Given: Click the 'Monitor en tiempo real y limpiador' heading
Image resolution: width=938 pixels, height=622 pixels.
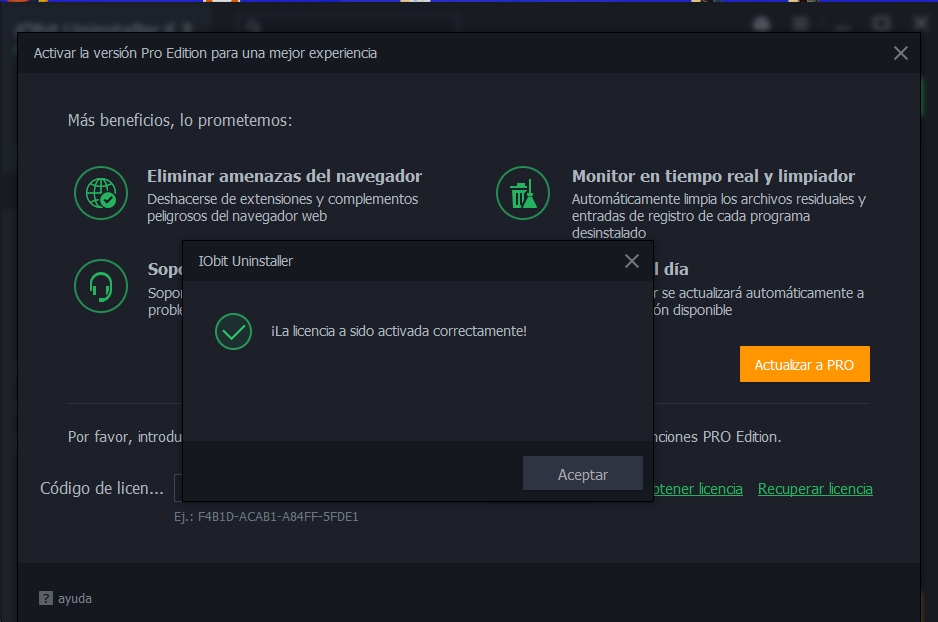Looking at the screenshot, I should coord(713,176).
